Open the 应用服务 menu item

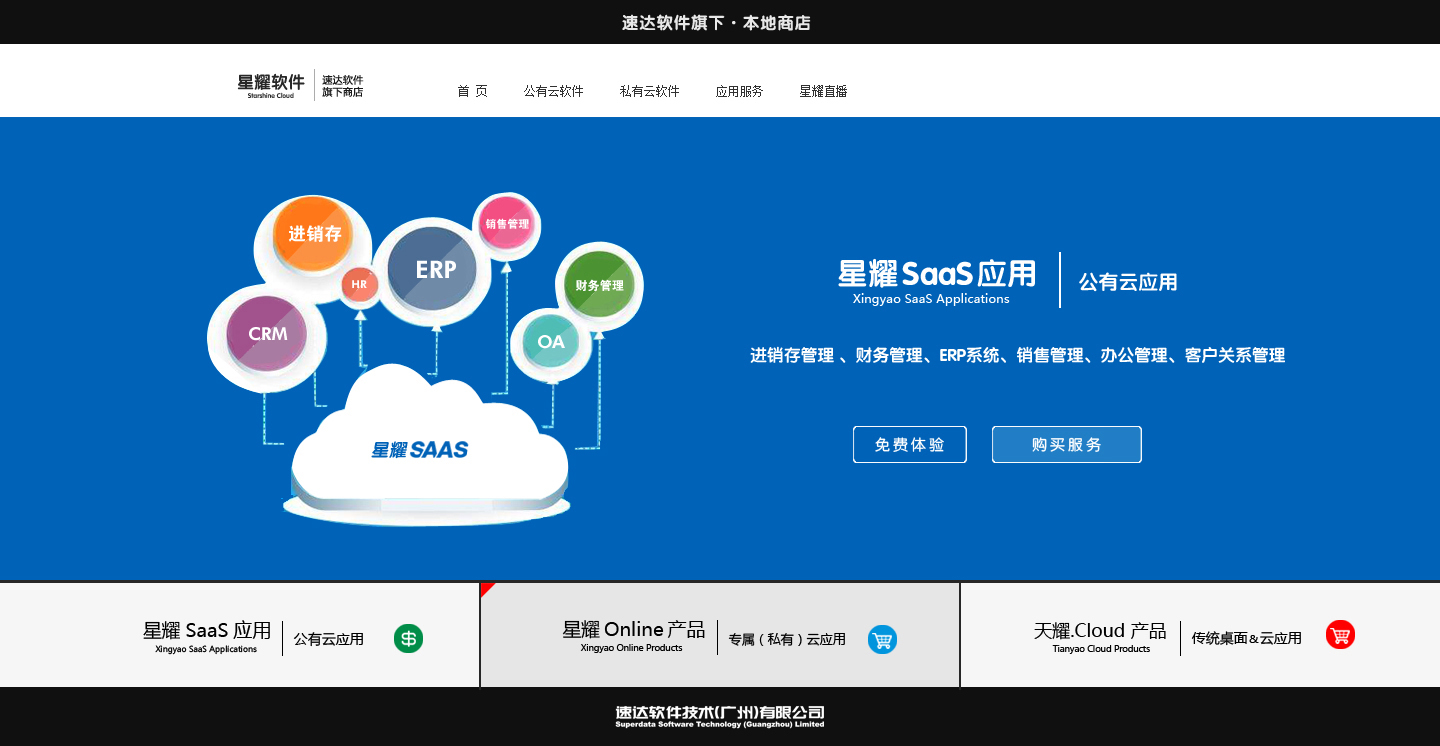[739, 91]
